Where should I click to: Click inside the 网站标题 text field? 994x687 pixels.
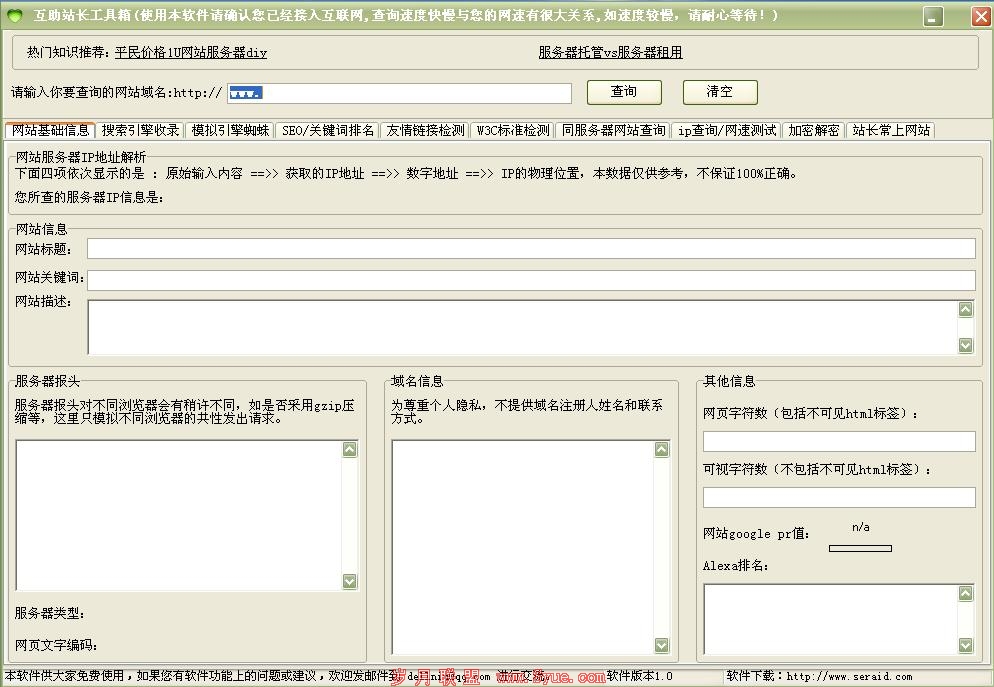pyautogui.click(x=530, y=249)
